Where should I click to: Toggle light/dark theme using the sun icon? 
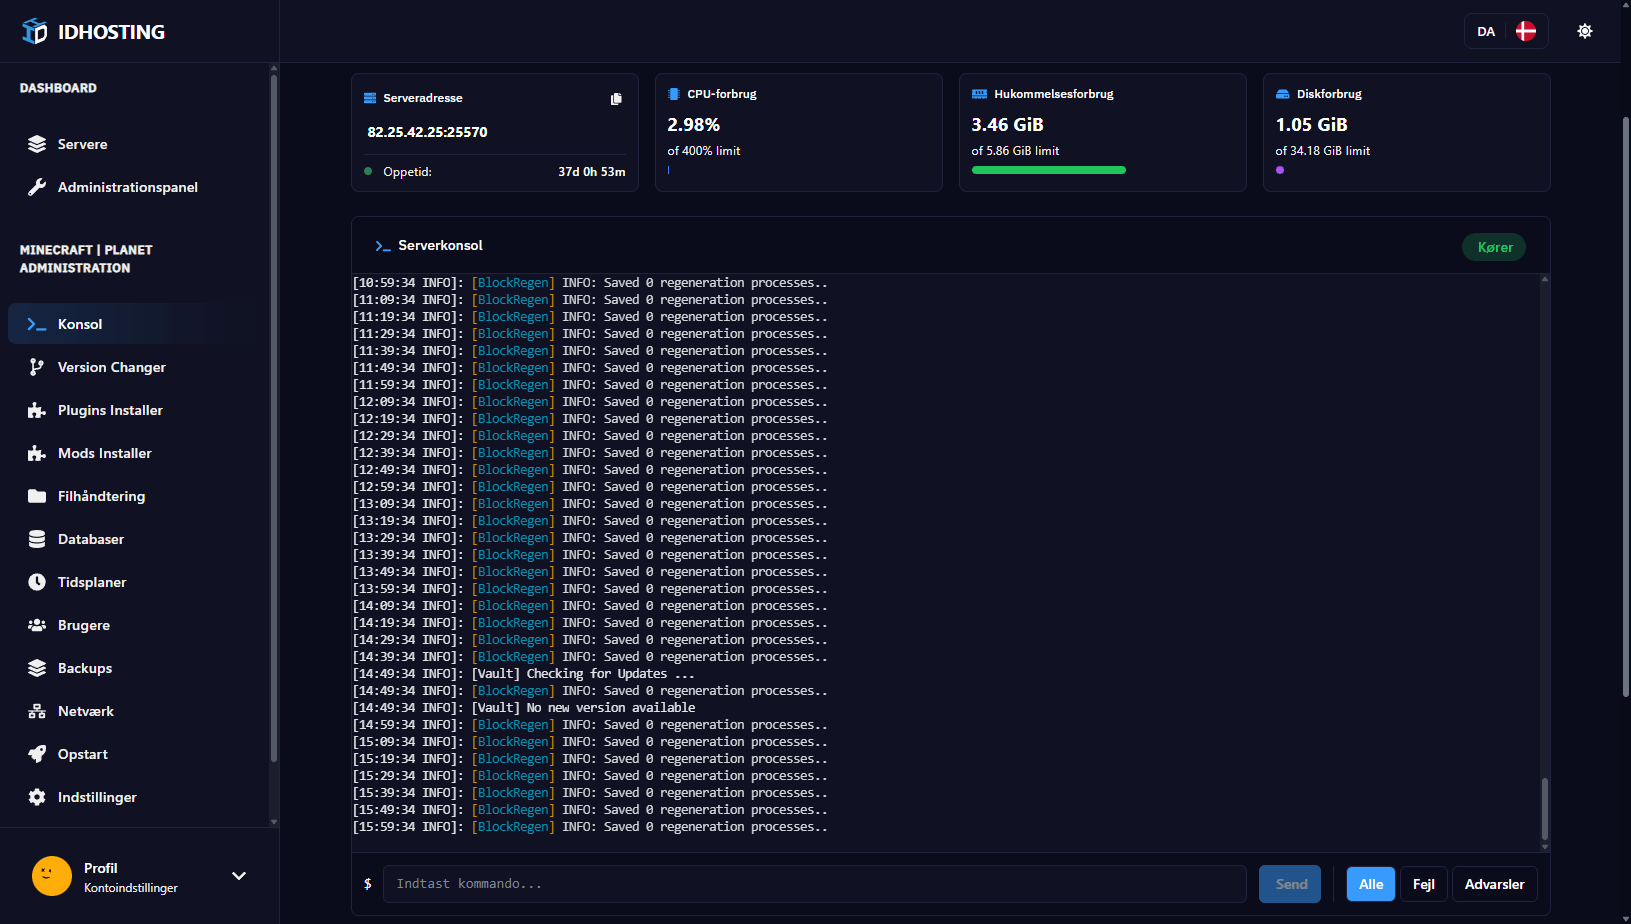point(1585,31)
